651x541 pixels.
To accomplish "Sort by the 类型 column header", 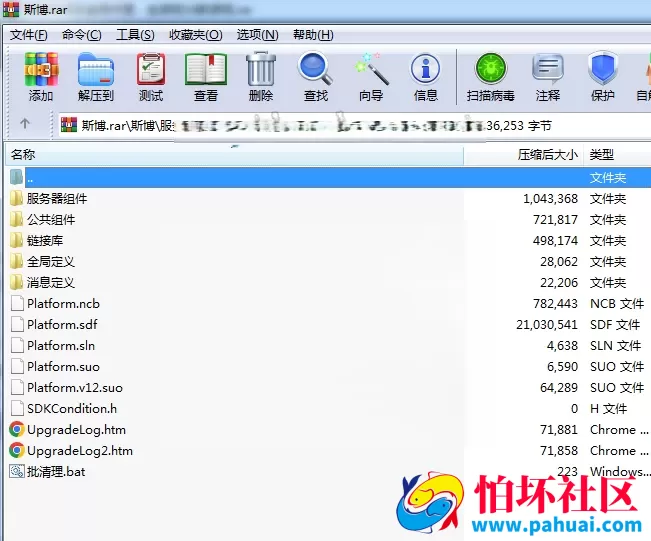I will (617, 155).
